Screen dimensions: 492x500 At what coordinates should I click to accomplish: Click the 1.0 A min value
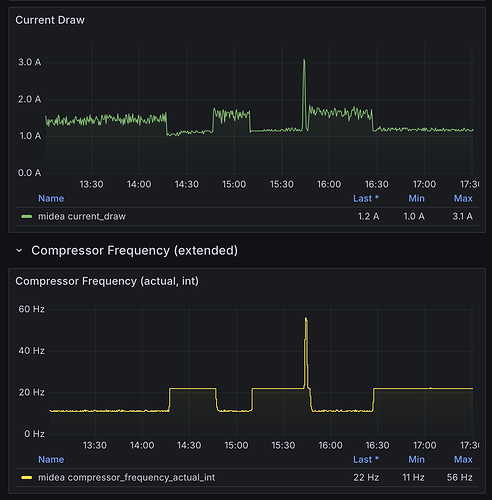(414, 216)
